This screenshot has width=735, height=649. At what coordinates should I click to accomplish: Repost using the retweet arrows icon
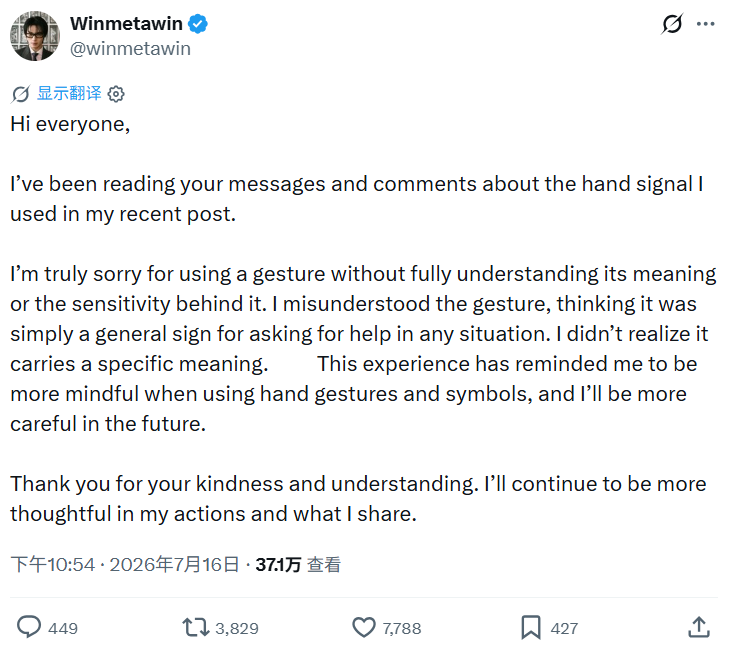195,627
